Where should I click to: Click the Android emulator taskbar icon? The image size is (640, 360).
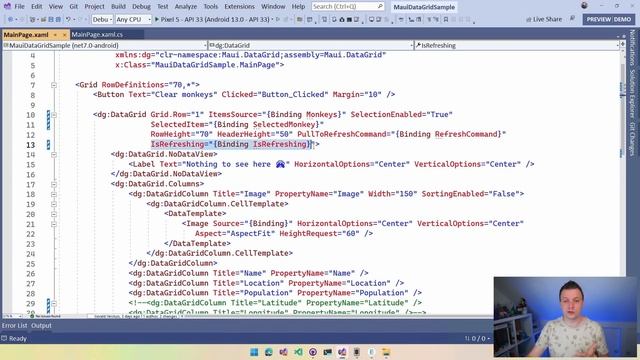tap(356, 352)
